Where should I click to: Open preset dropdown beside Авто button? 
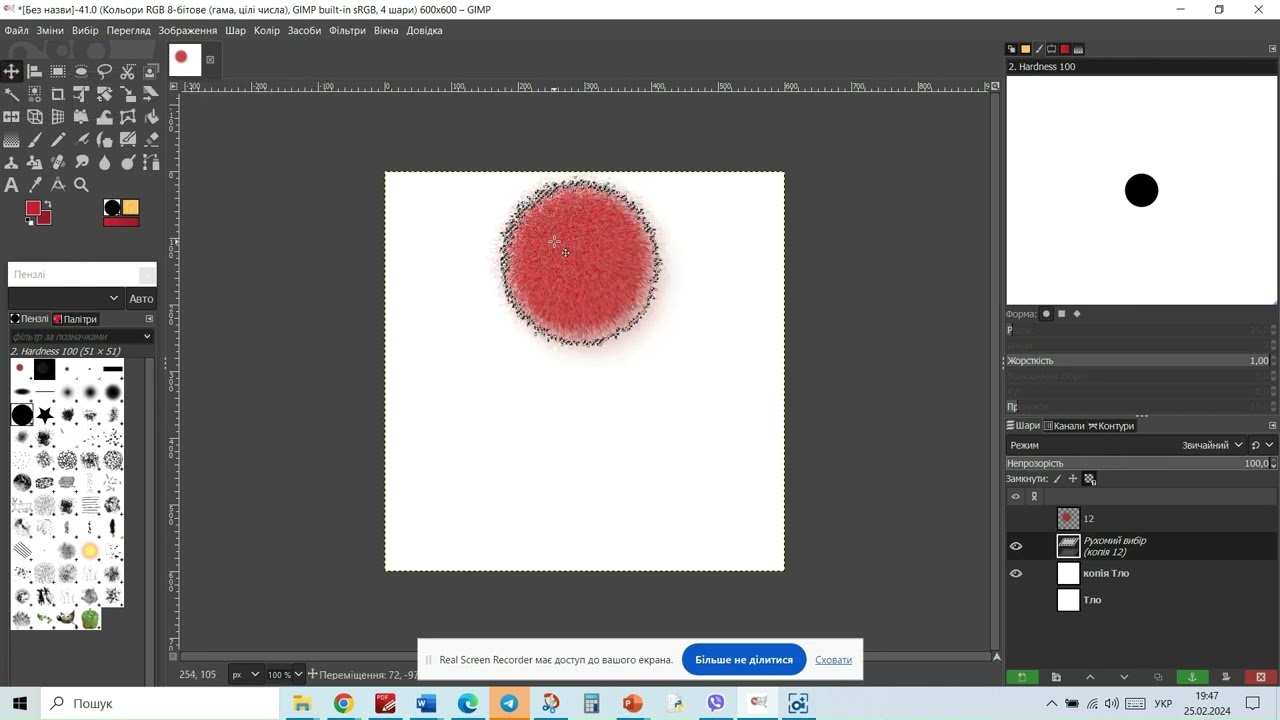pyautogui.click(x=66, y=298)
